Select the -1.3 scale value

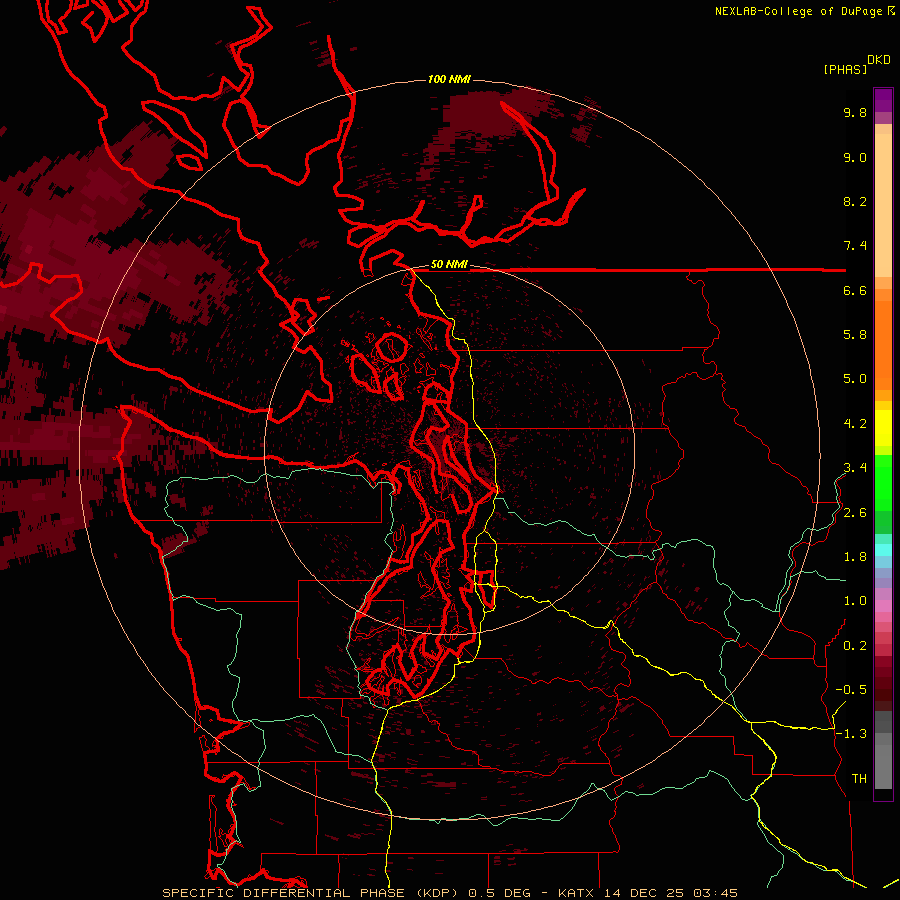coord(851,734)
